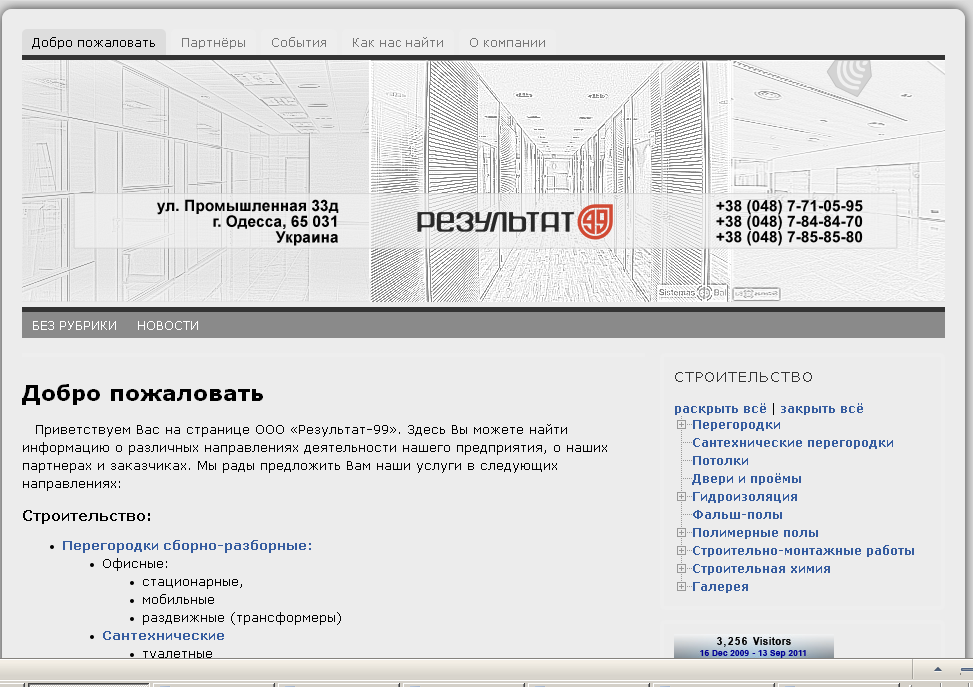Image resolution: width=973 pixels, height=687 pixels.
Task: Open the Полимерные полы sidebar link
Action: point(755,533)
